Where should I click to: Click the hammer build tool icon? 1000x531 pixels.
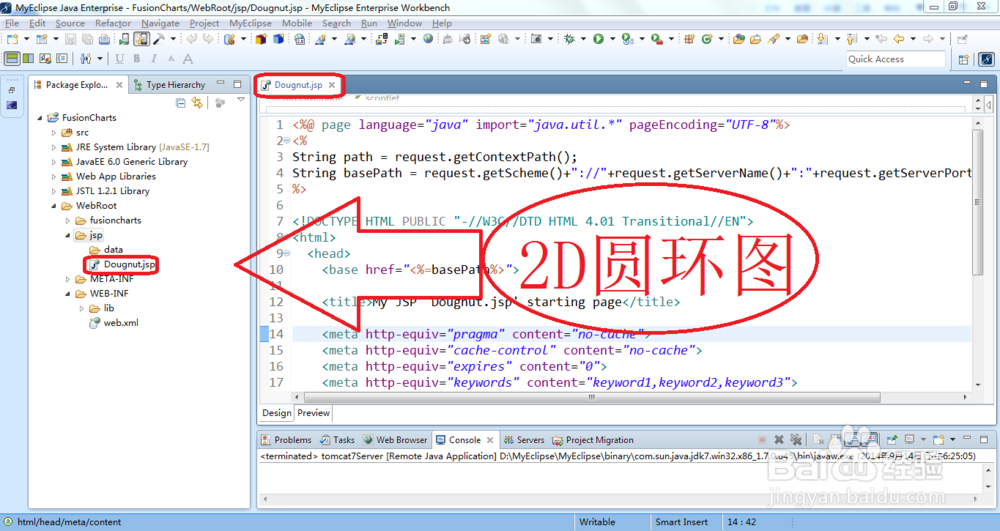158,39
